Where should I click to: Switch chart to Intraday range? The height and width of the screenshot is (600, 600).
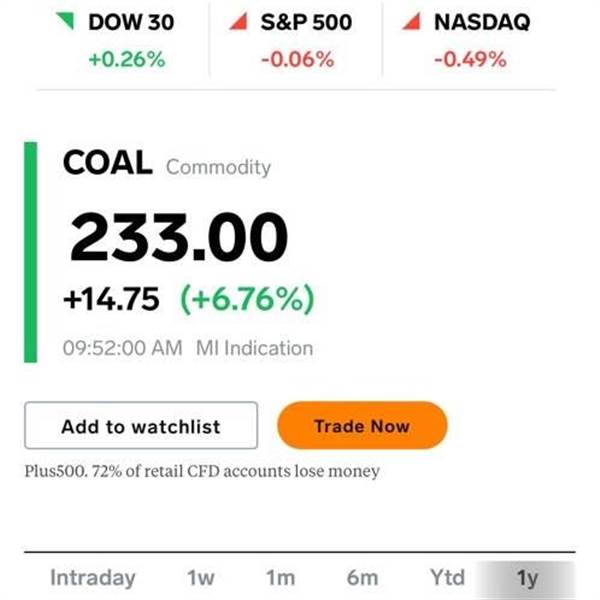click(93, 578)
